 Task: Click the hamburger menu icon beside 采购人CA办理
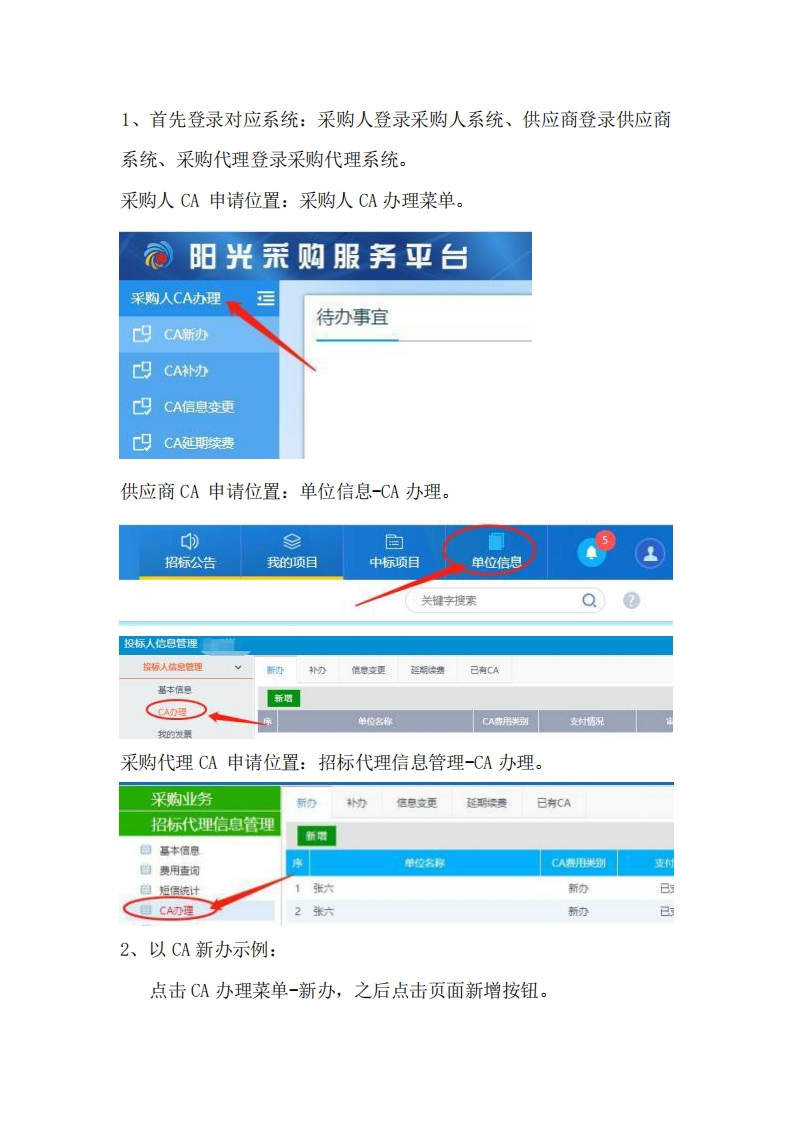(266, 298)
